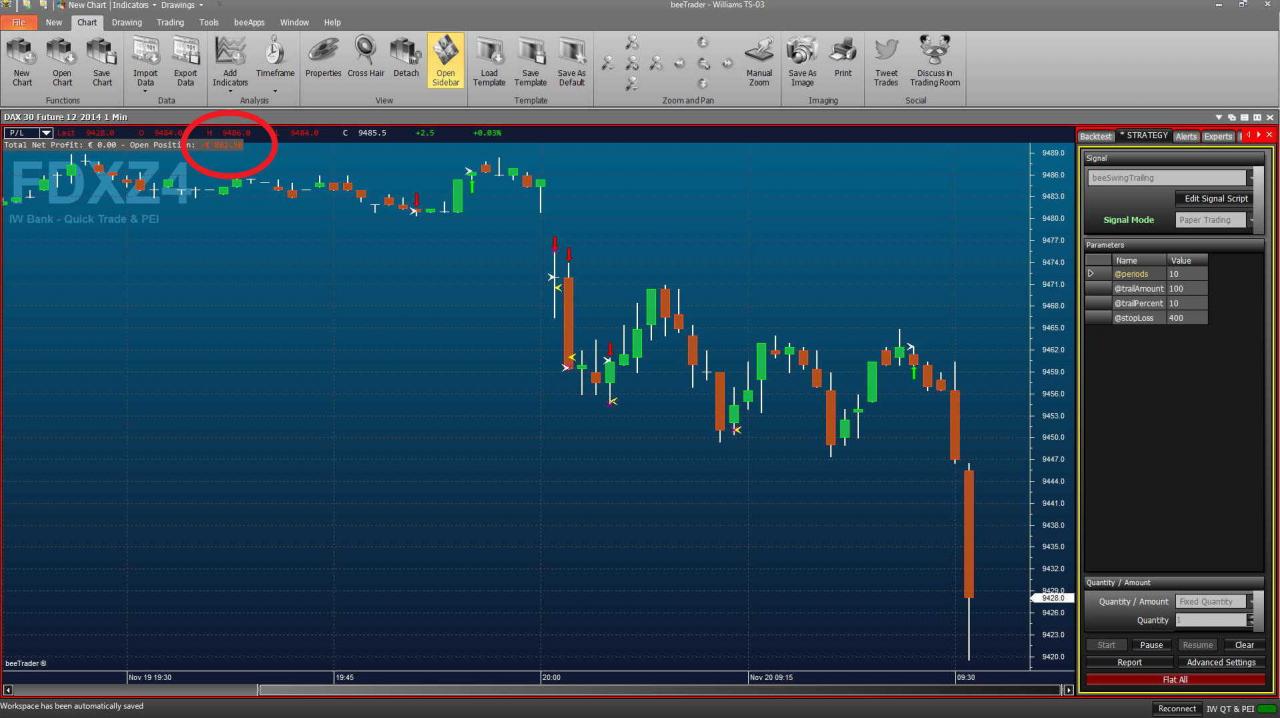Open the Alerts sidebar tab
This screenshot has height=718, width=1280.
pos(1186,136)
